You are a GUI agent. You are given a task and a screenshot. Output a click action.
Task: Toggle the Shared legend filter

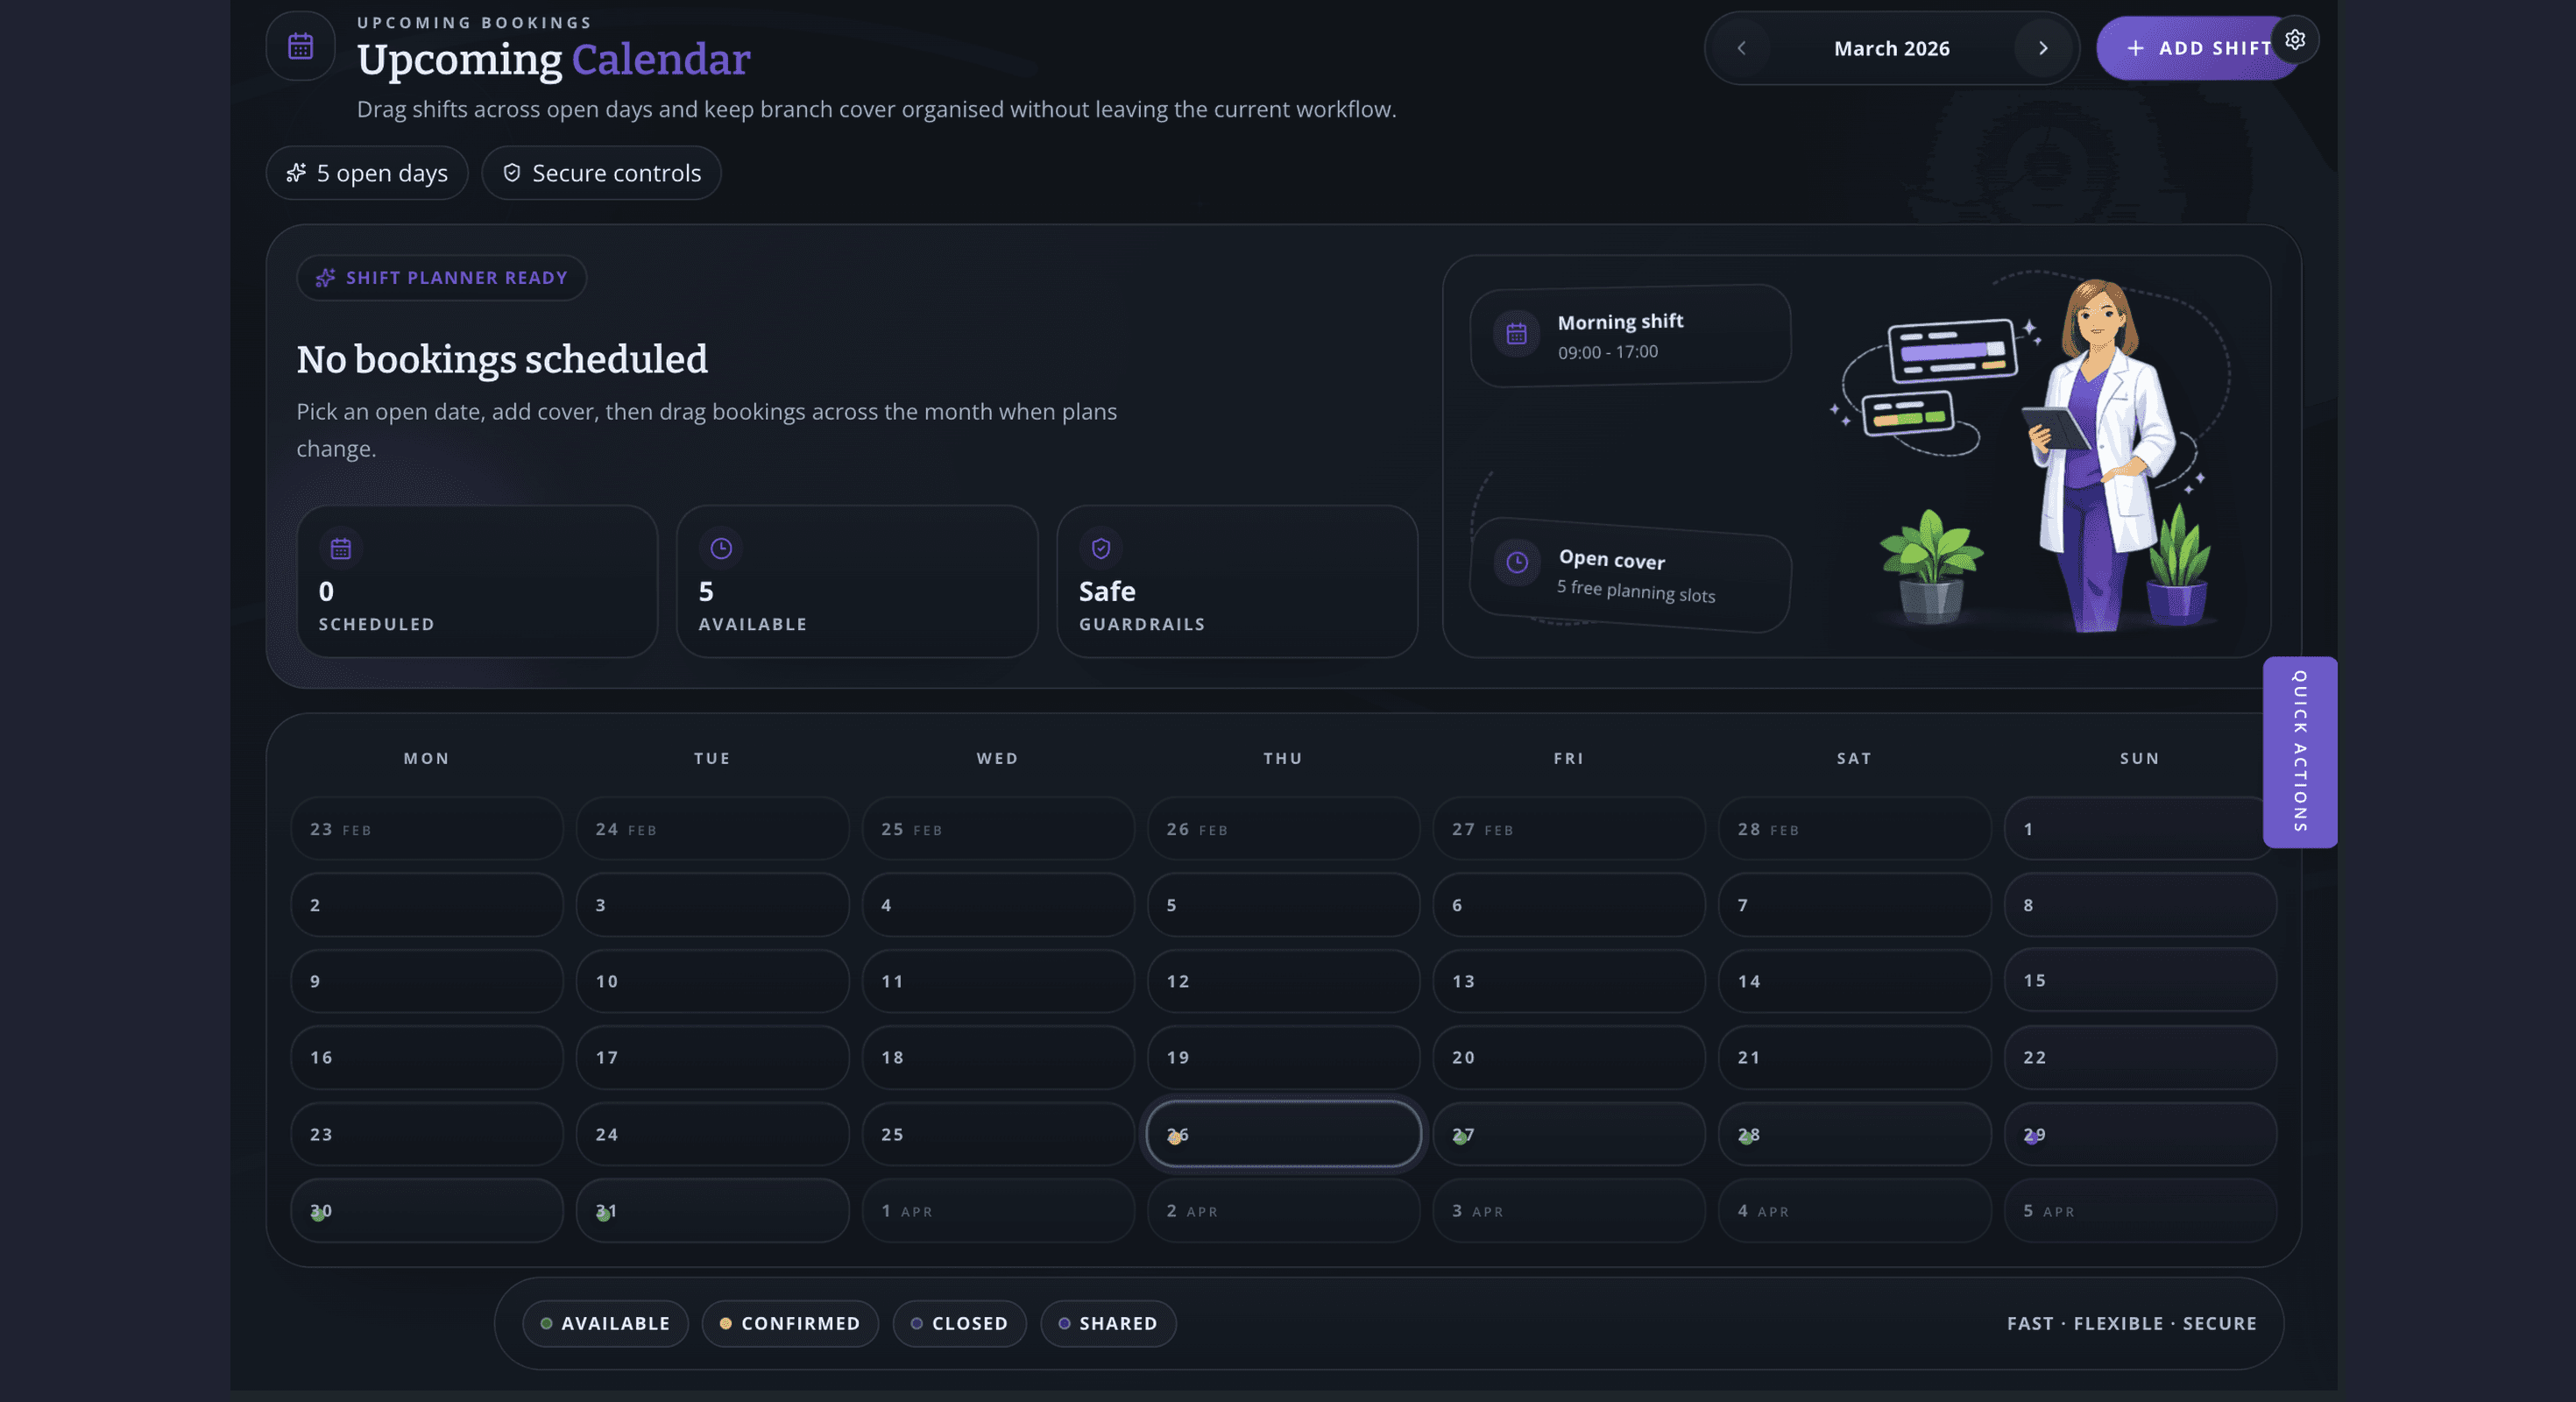[1108, 1323]
